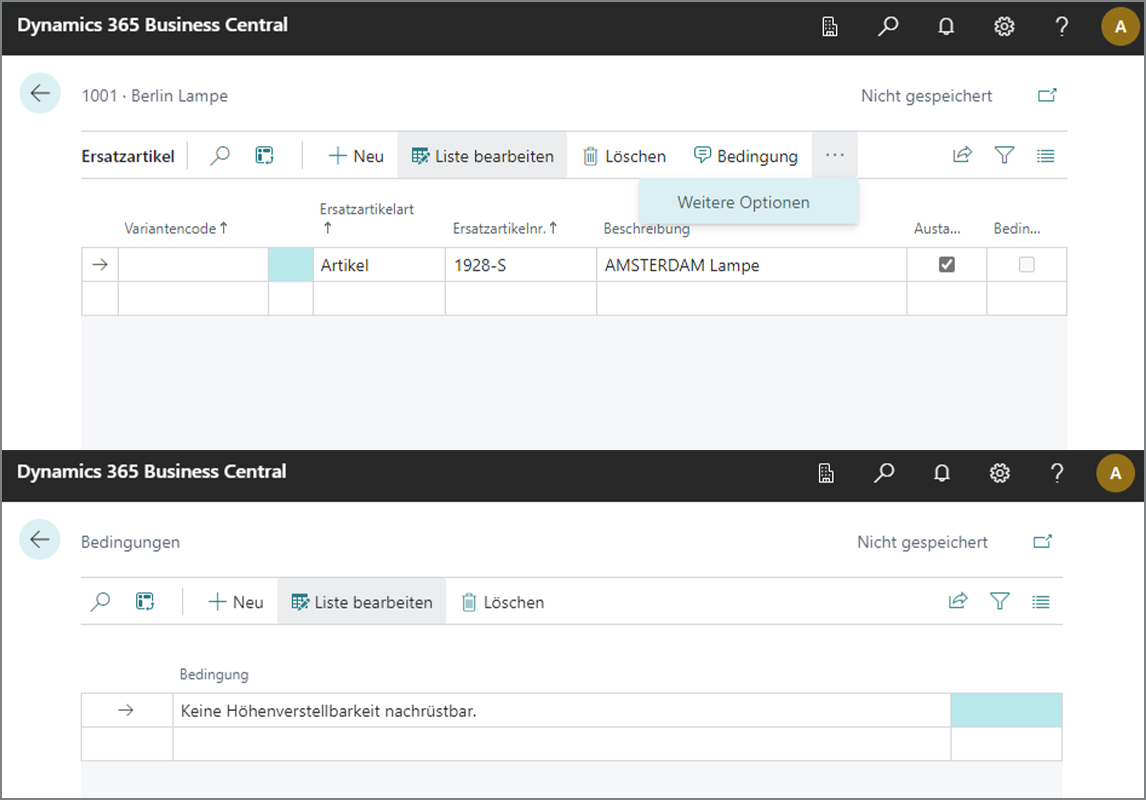Click 'Nicht gespeichert' status in Bedingungen page

(x=922, y=542)
